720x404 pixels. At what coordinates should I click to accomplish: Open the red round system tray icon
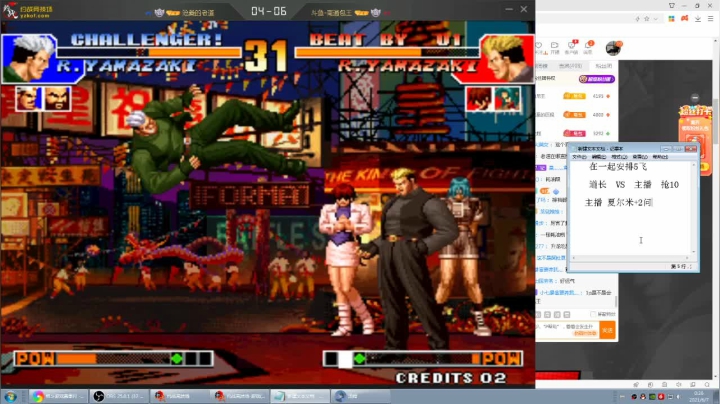click(x=661, y=396)
